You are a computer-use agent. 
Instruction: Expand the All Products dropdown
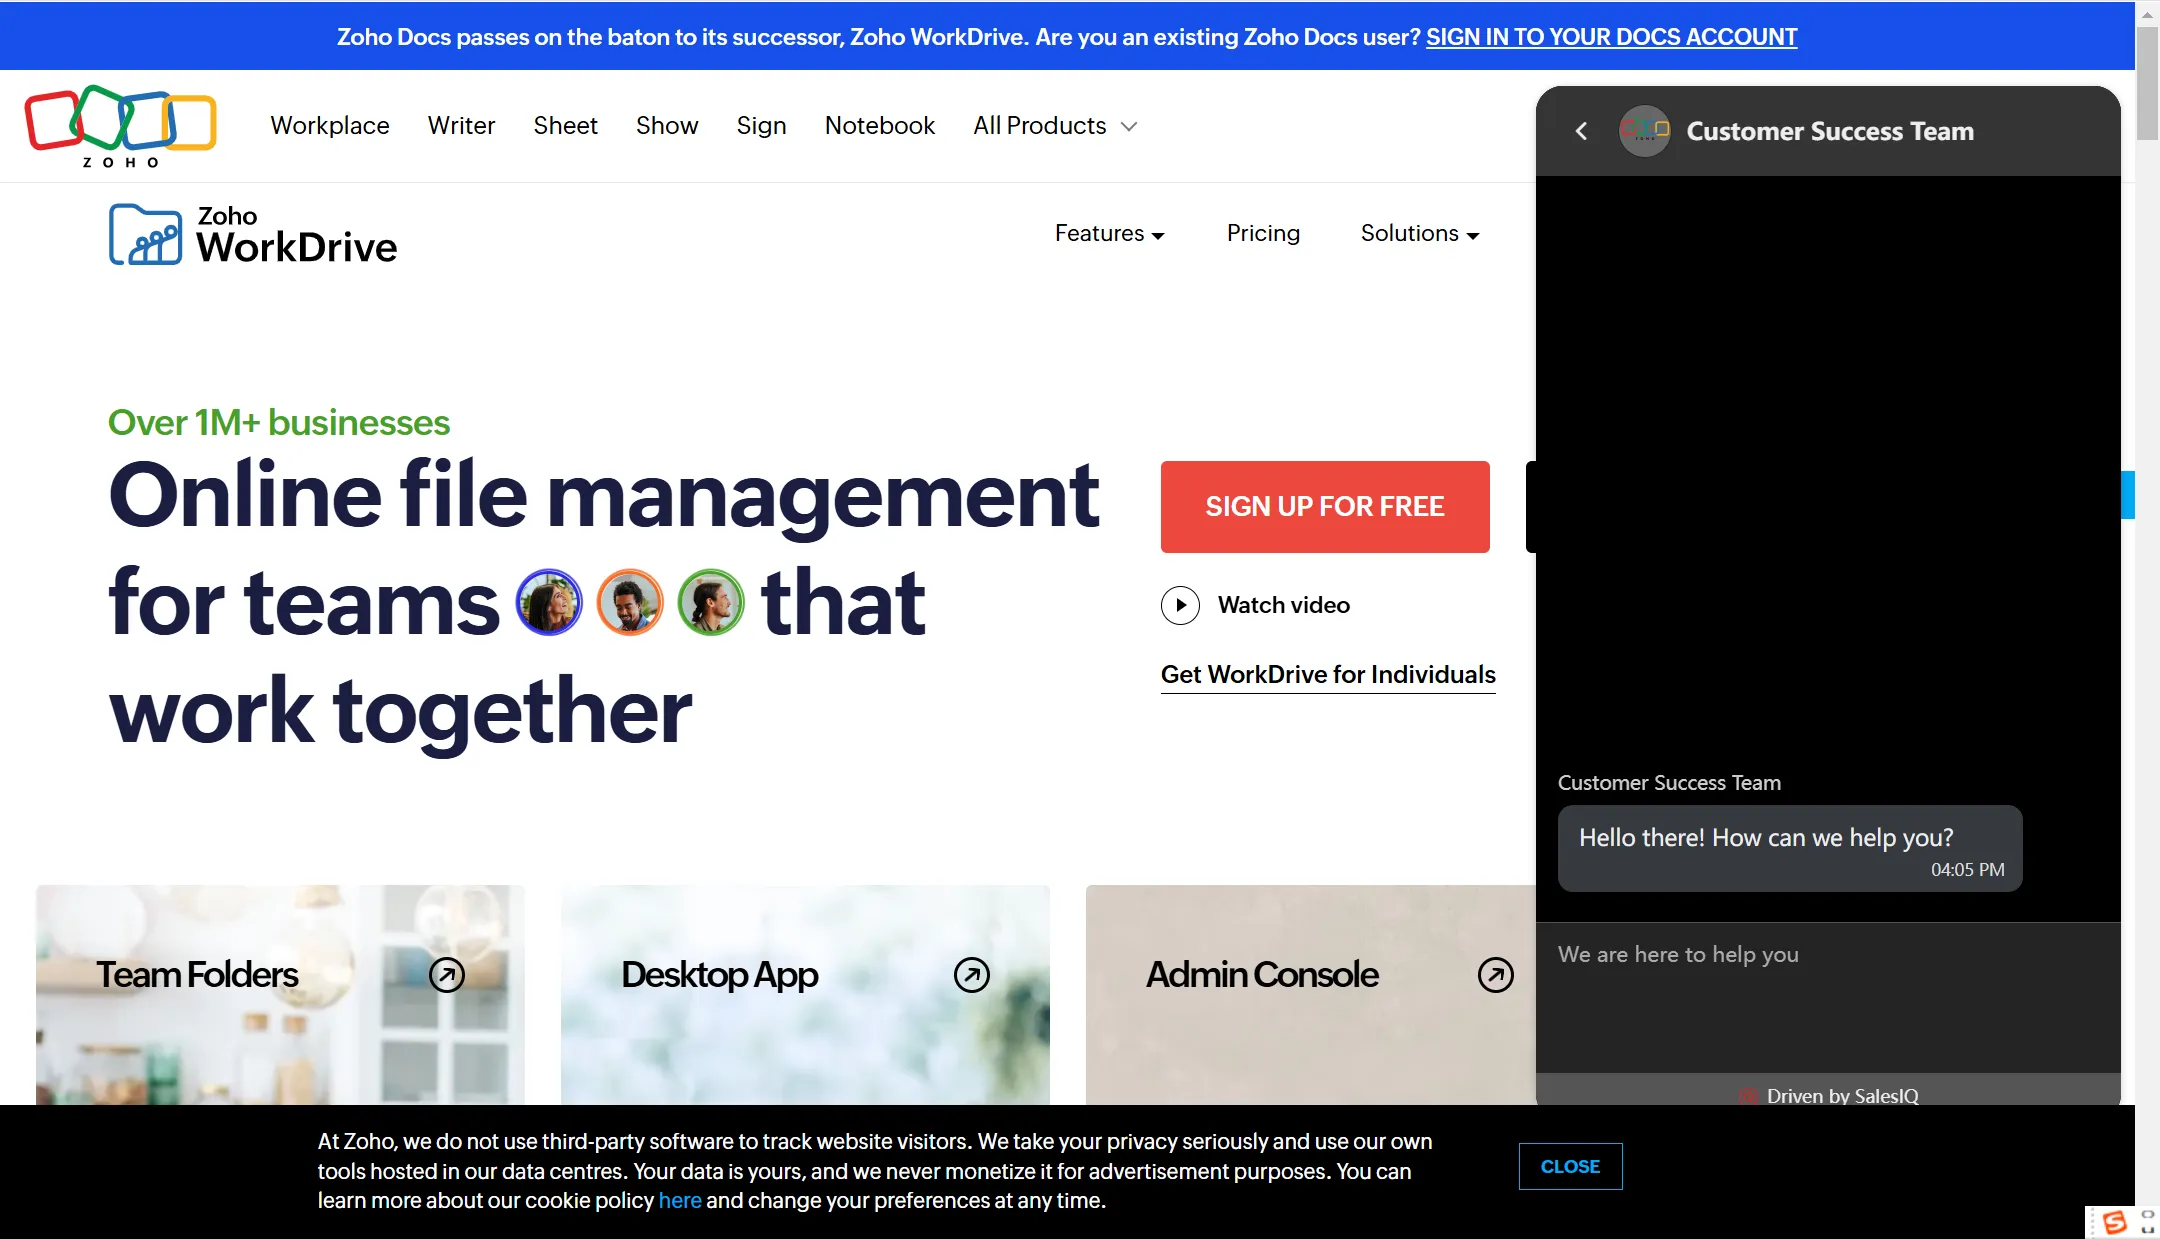[x=1055, y=126]
